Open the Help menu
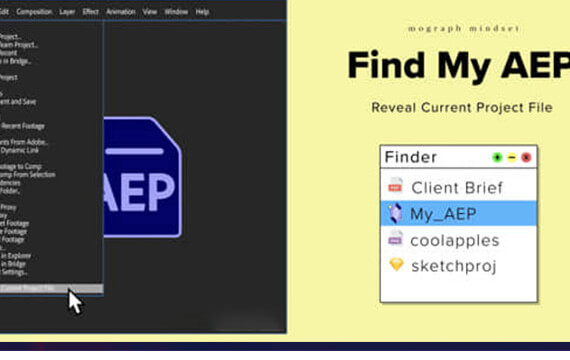The height and width of the screenshot is (360, 570). pos(202,12)
